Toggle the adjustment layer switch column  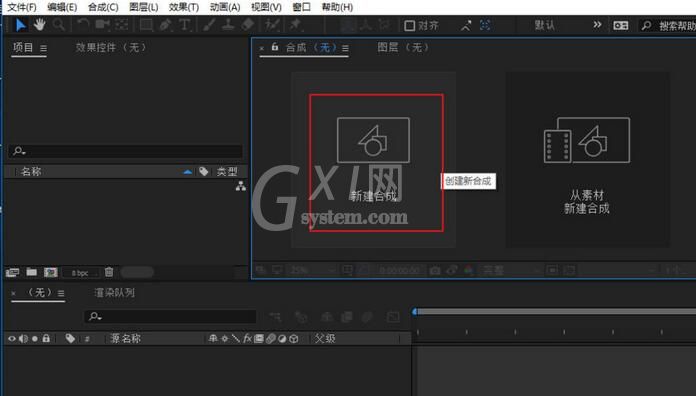[x=282, y=339]
